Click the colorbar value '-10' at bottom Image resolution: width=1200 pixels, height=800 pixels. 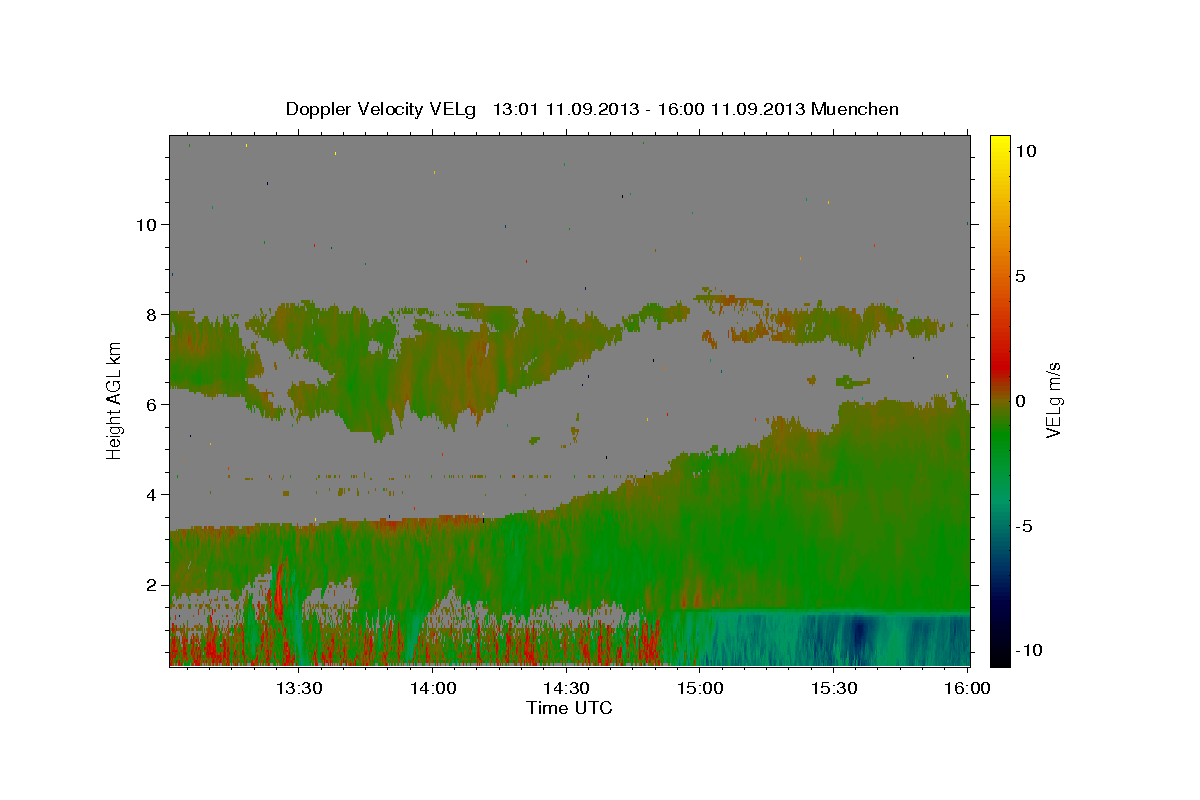pyautogui.click(x=1029, y=650)
